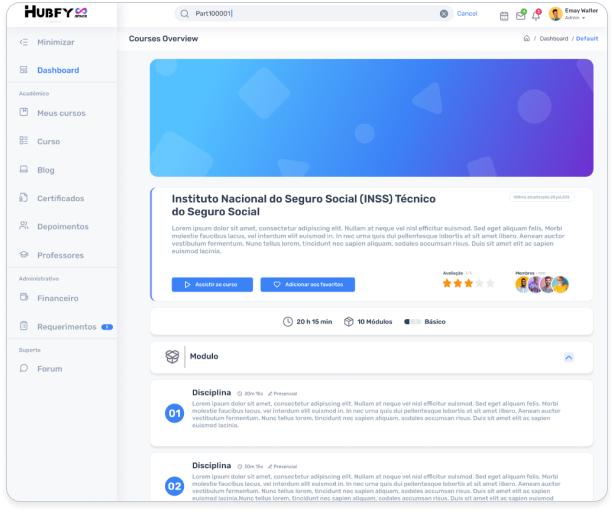Image resolution: width=614 pixels, height=512 pixels.
Task: Click the Meus cursos bookmark icon
Action: coord(24,112)
